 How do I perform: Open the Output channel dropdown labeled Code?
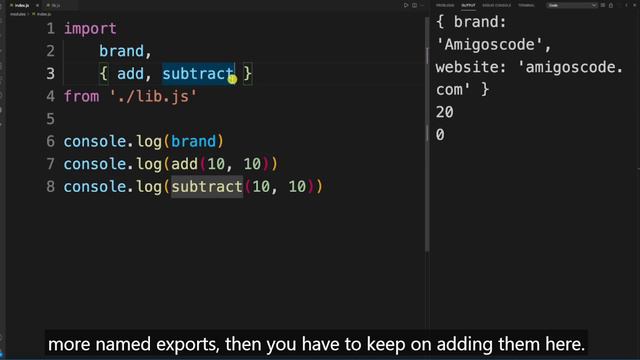click(572, 5)
